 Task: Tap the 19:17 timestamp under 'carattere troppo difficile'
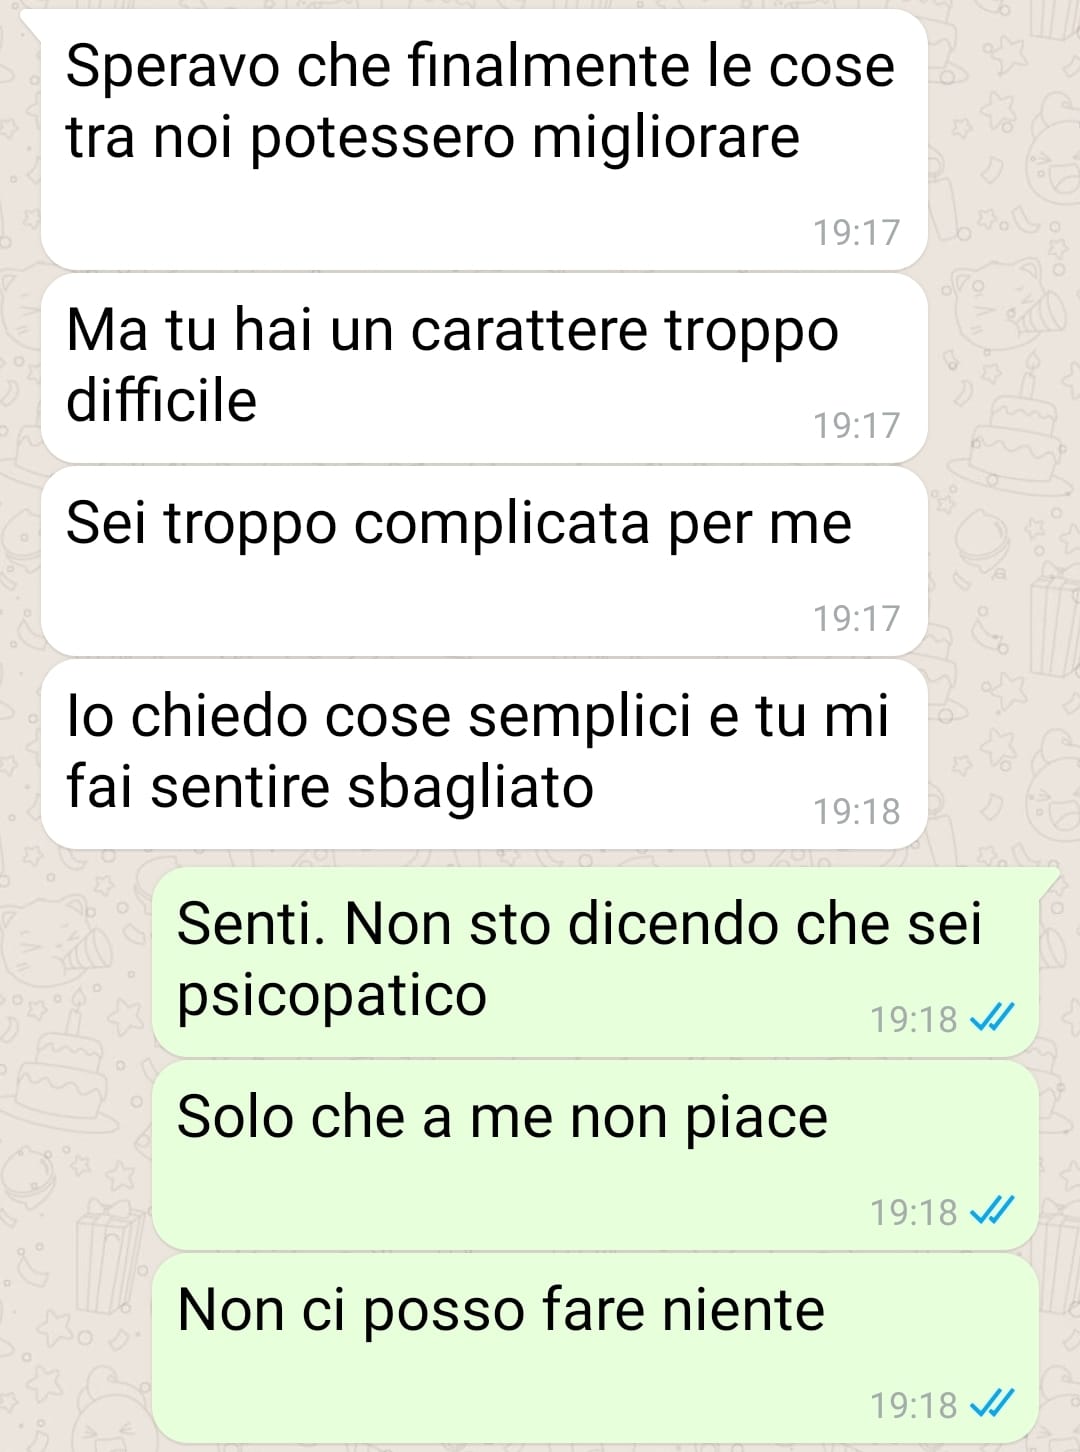tap(856, 425)
